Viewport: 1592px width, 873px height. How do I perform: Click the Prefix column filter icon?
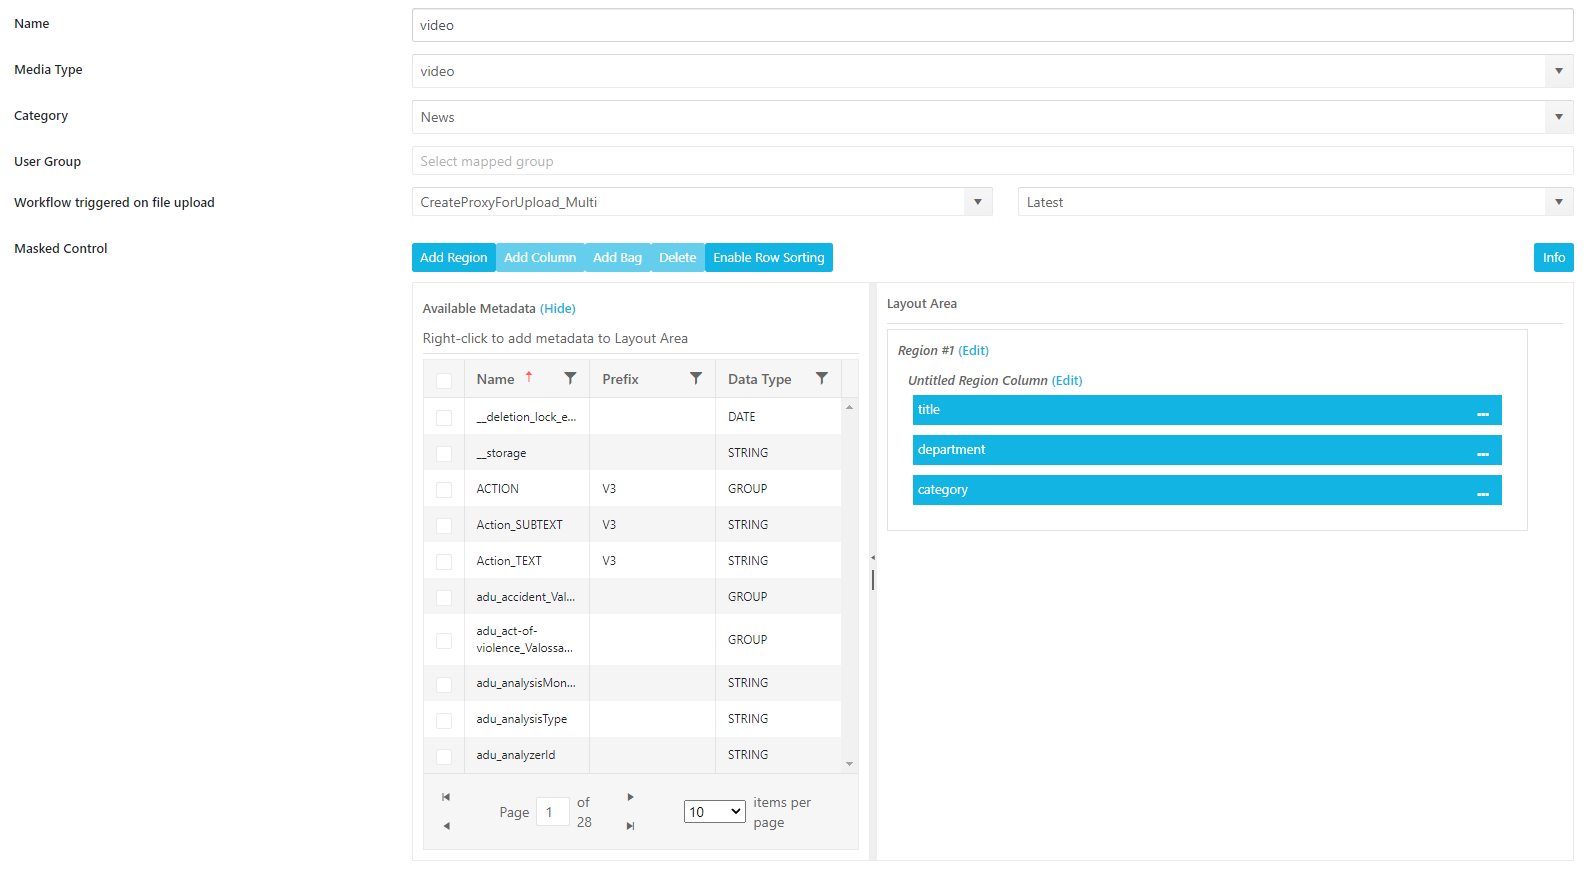click(x=696, y=379)
